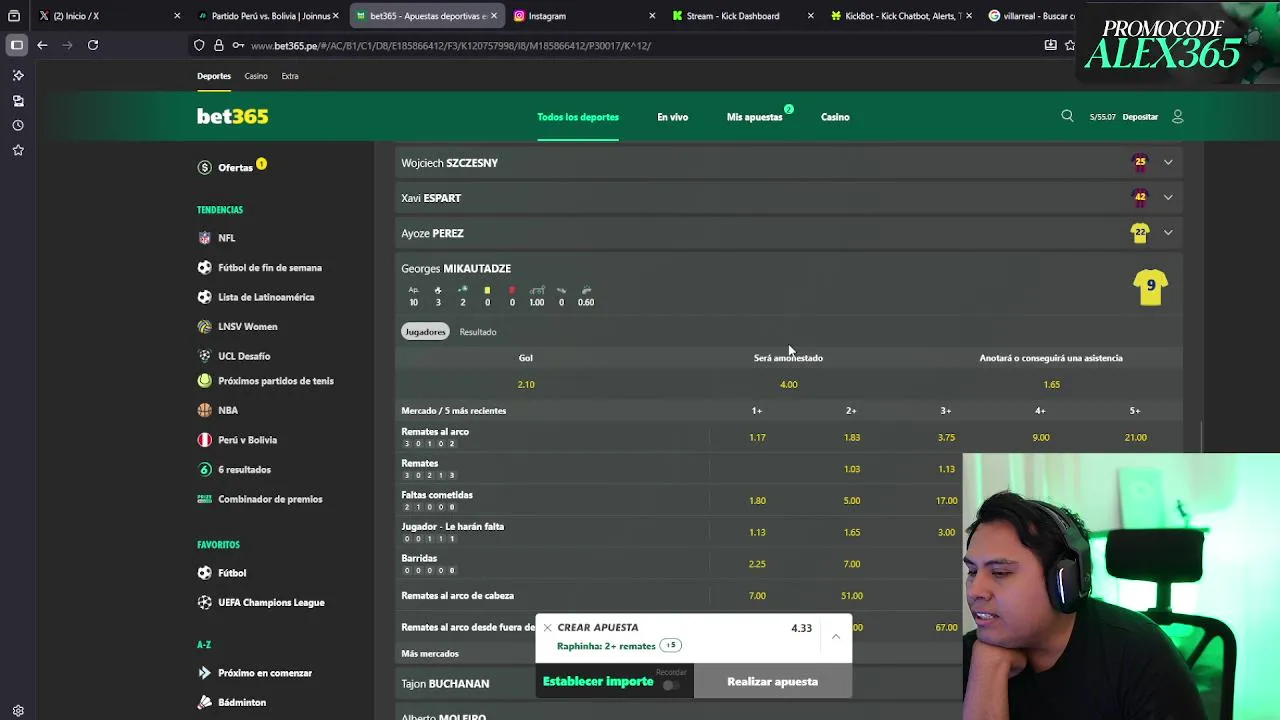1280x720 pixels.
Task: Remove Raphinha selection with X icon
Action: click(x=547, y=628)
